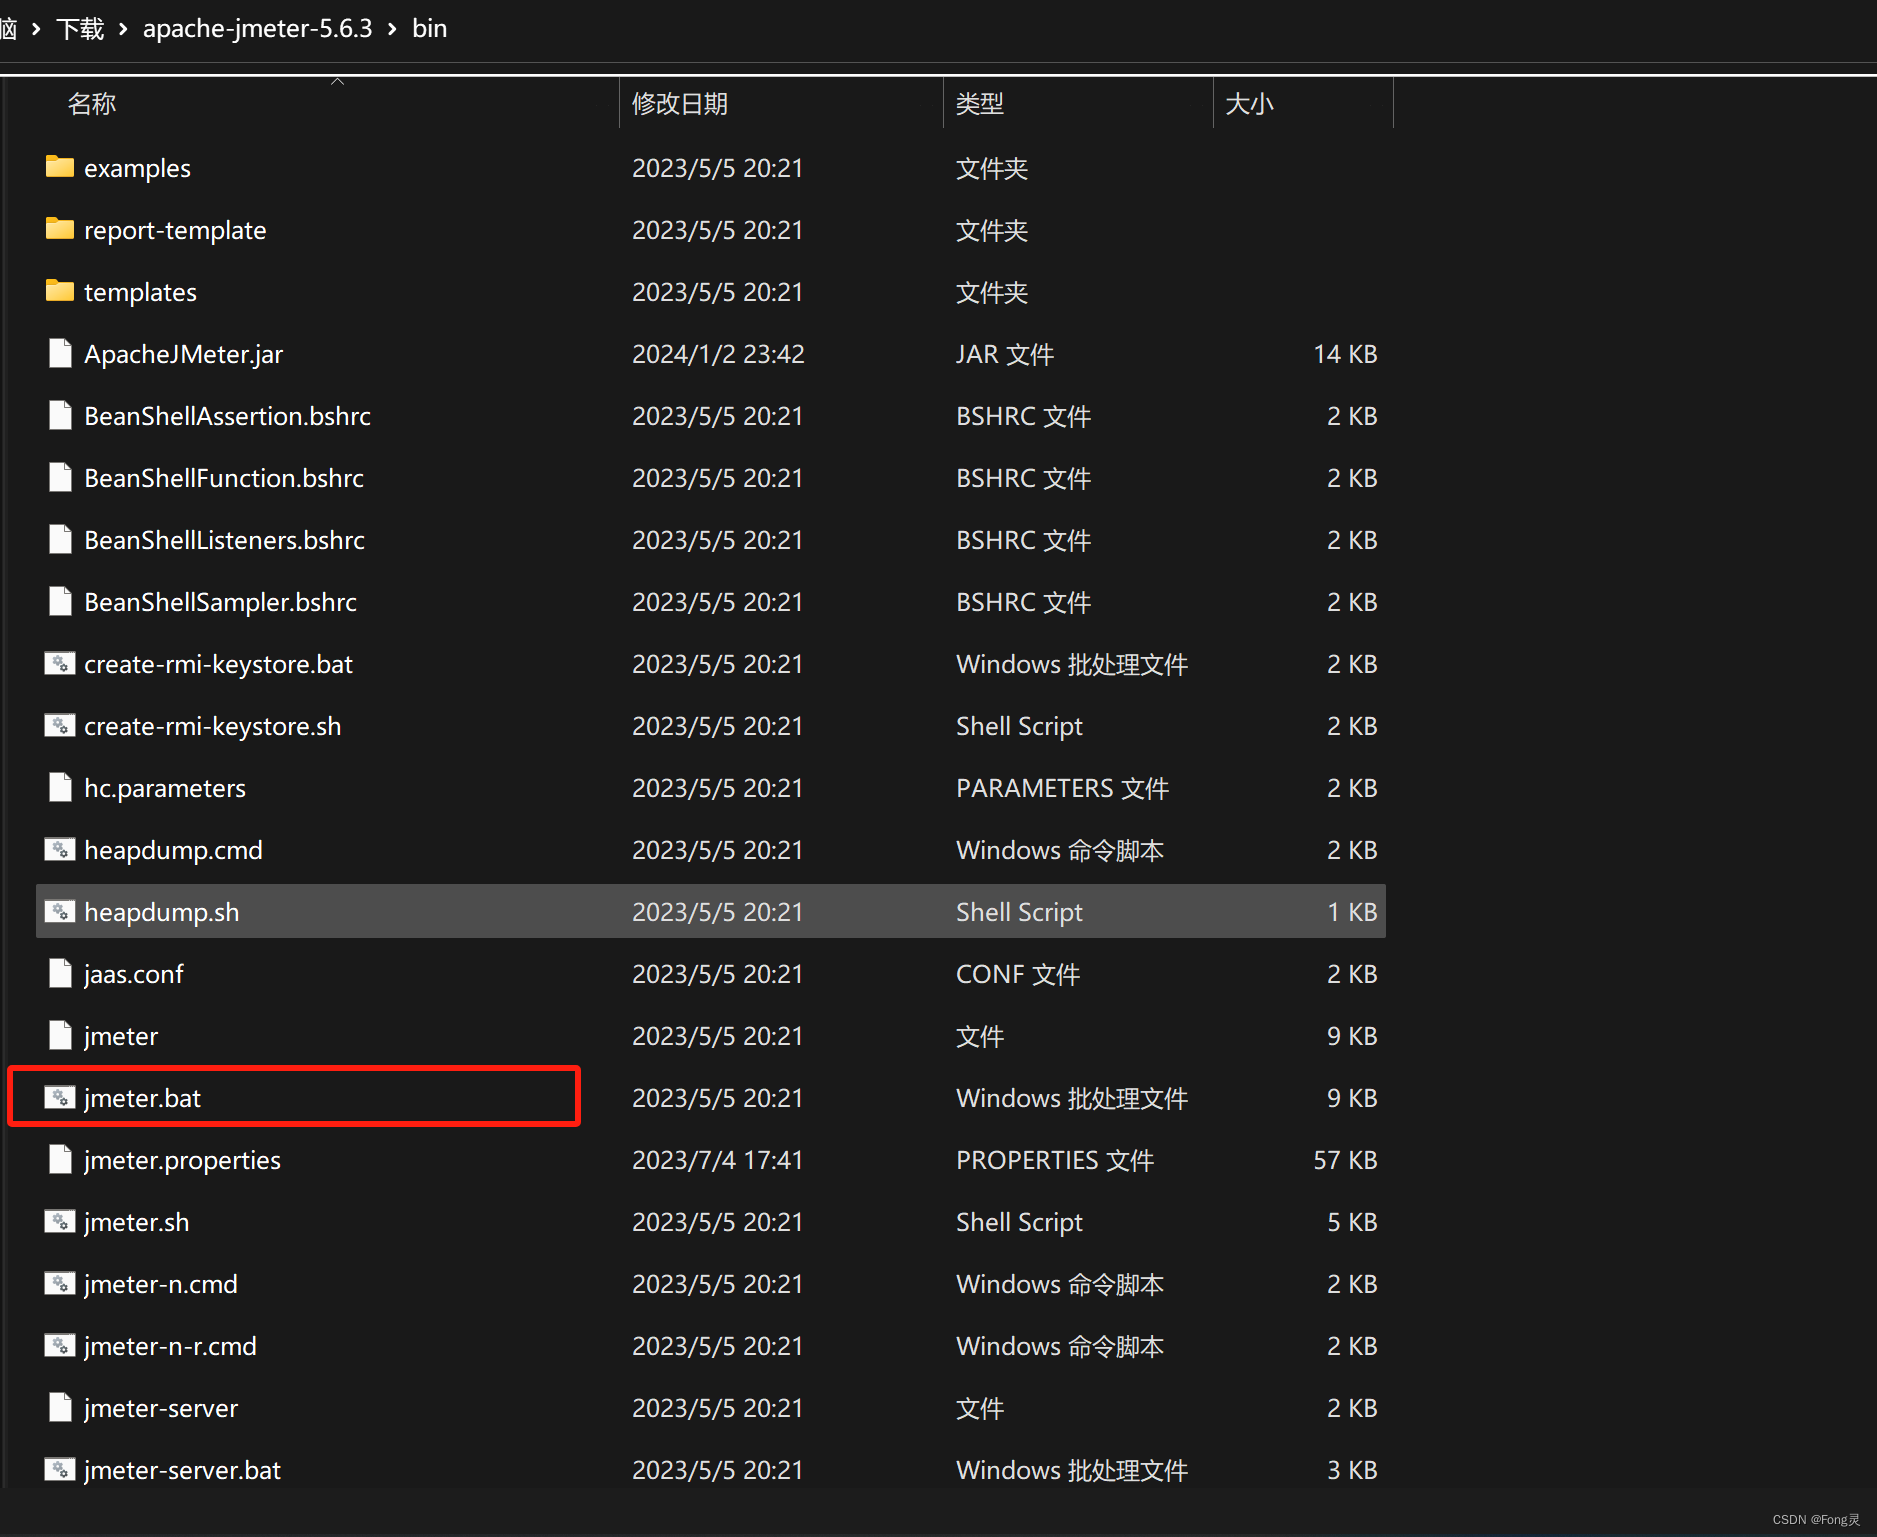
Task: Select the BeanShellSampler.bshrc file icon
Action: [x=60, y=601]
